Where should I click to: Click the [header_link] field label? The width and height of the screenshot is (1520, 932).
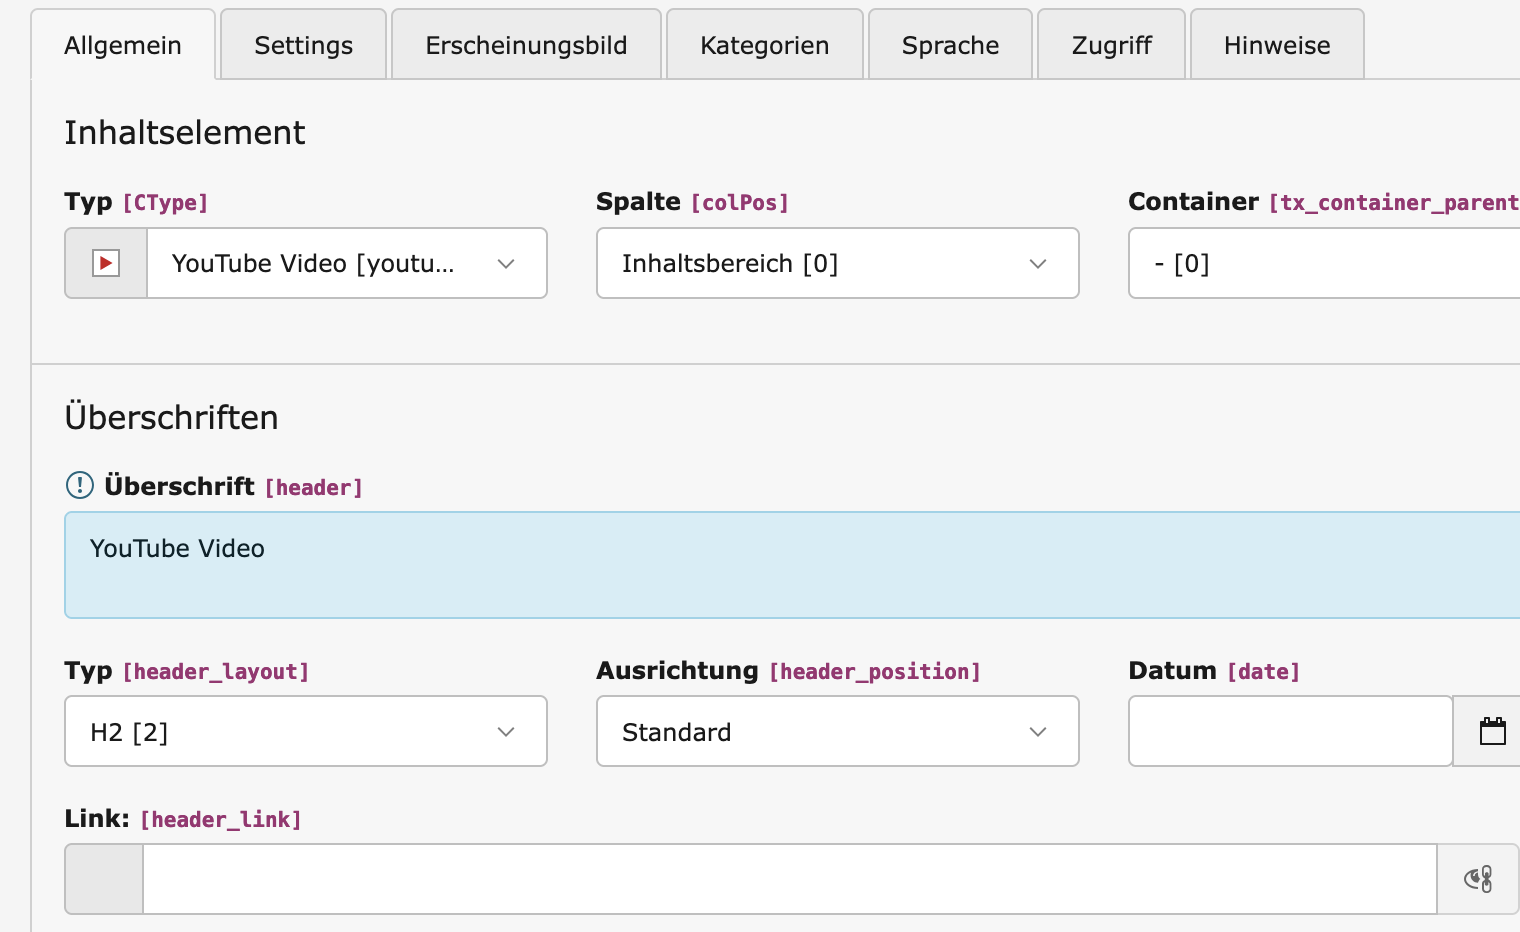(221, 820)
